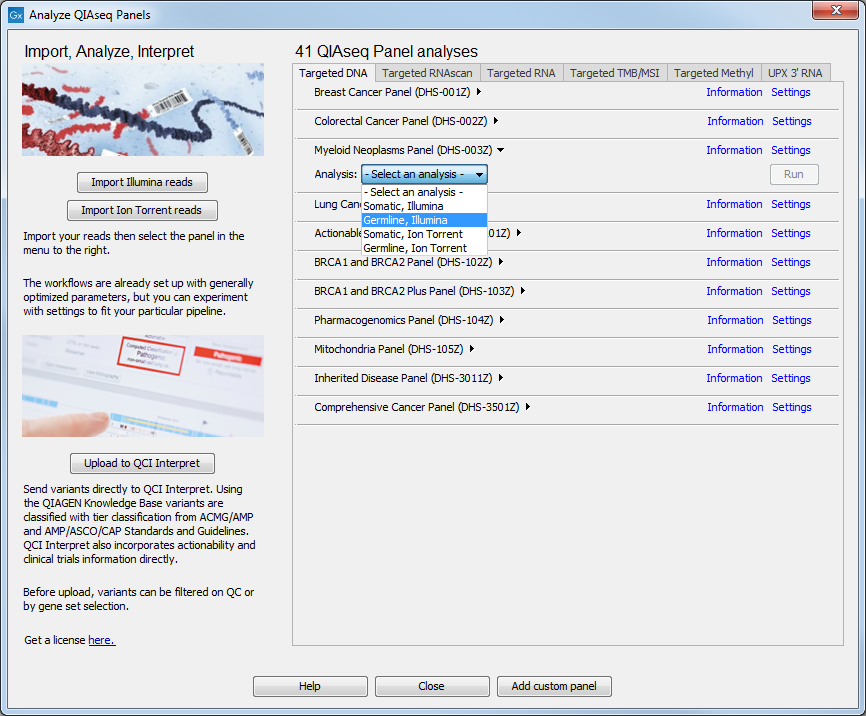Image resolution: width=866 pixels, height=716 pixels.
Task: Expand the Pharmacogenomics Panel (DHS-104Z) row
Action: pos(502,319)
